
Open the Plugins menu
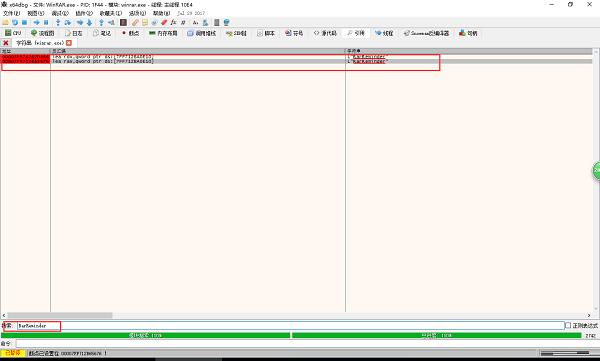point(84,13)
